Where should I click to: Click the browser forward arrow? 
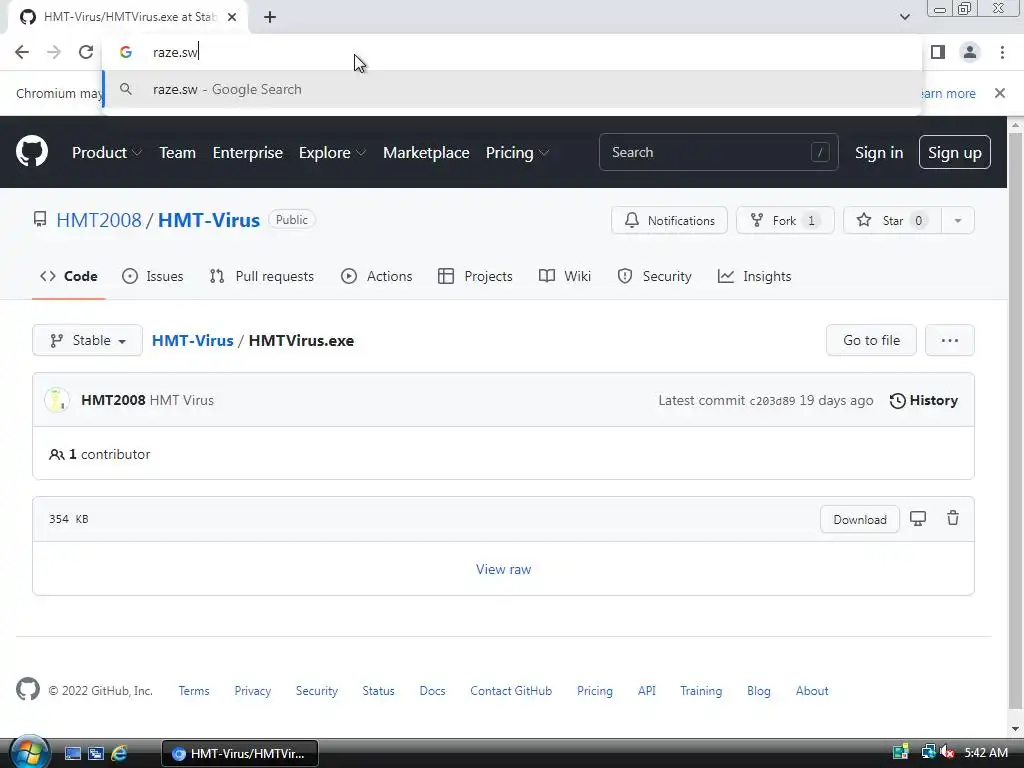click(x=54, y=52)
